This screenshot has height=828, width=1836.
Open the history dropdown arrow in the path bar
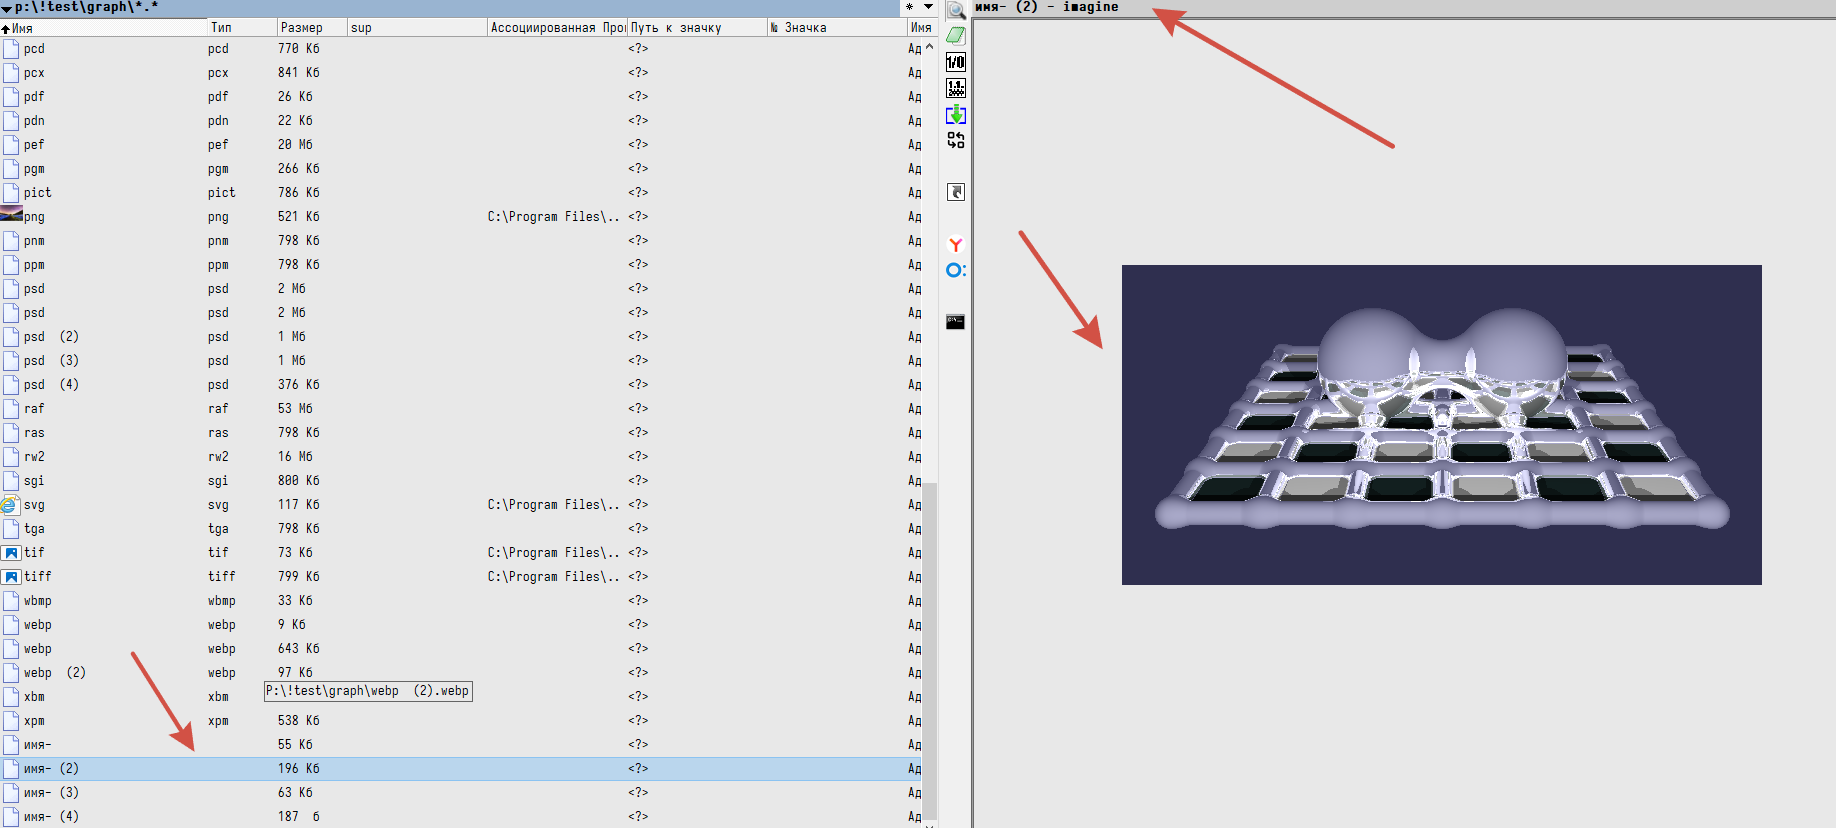tap(928, 7)
